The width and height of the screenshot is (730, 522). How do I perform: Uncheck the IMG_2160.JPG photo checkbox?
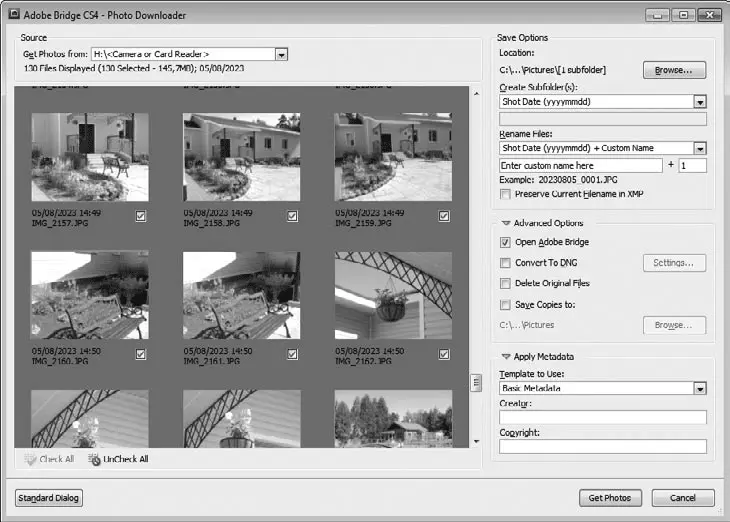141,354
